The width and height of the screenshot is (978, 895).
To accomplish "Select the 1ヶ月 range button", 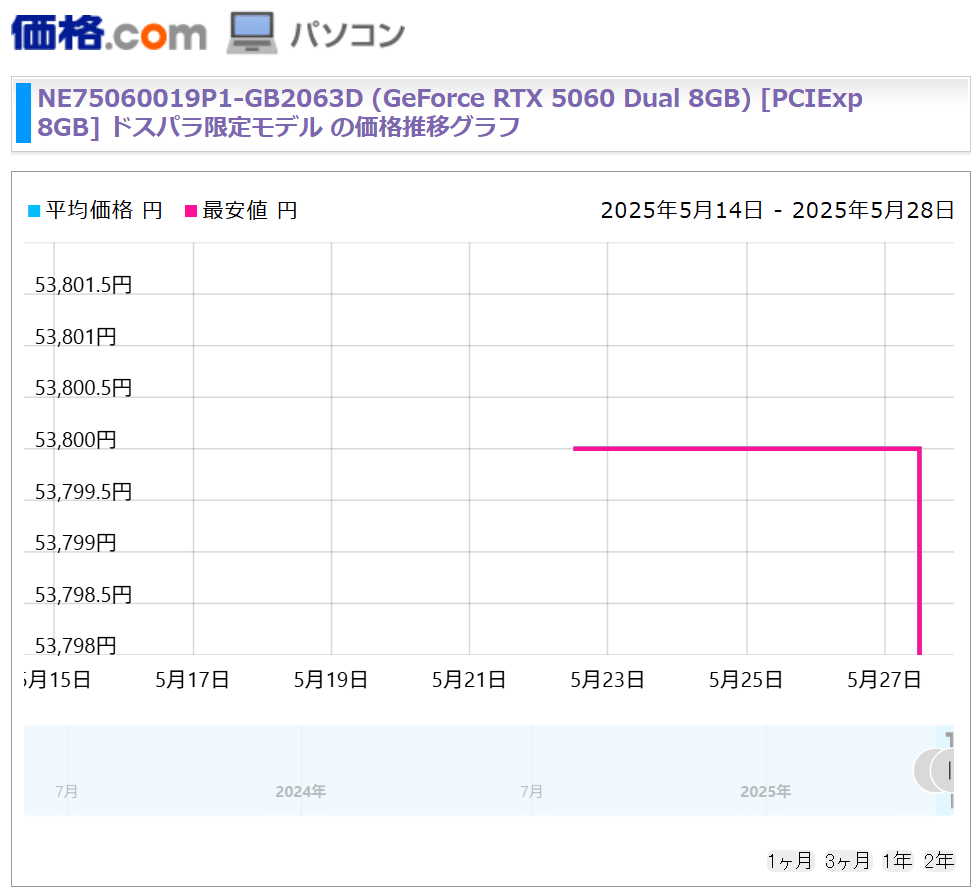I will [790, 861].
